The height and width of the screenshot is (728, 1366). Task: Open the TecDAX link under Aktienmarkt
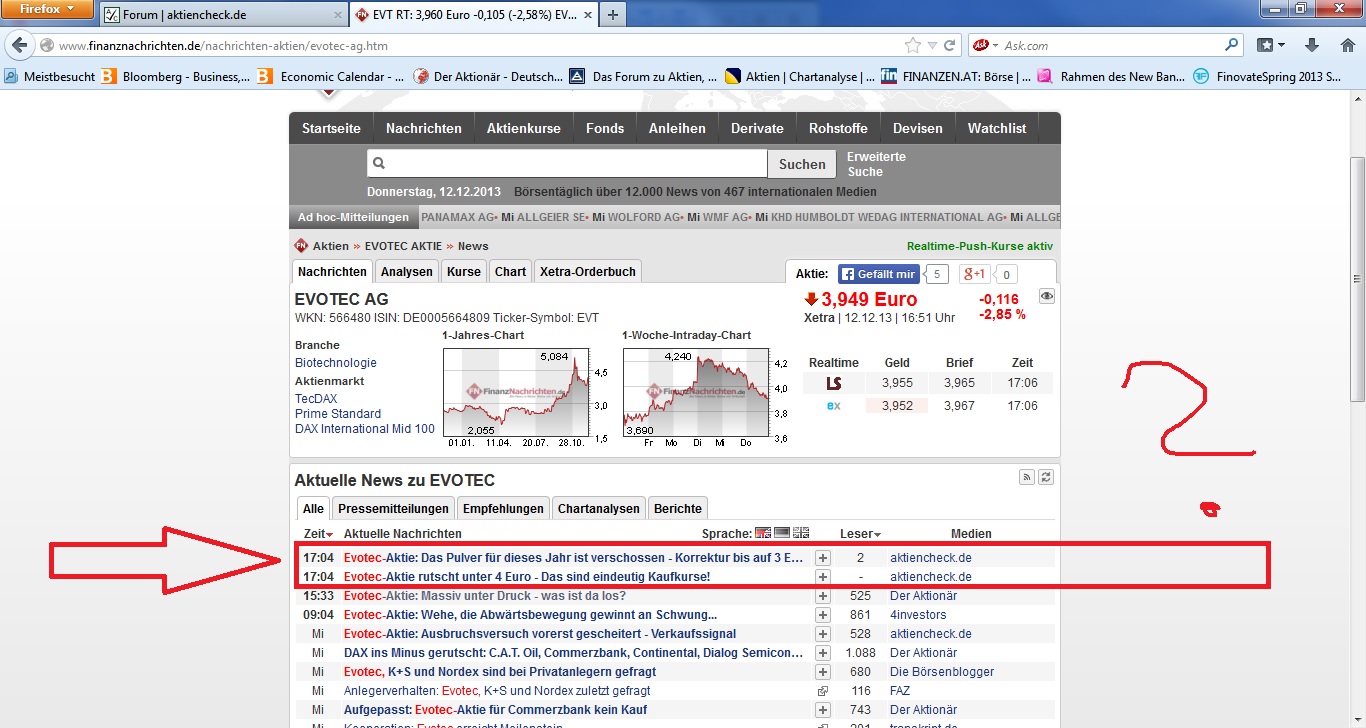(x=316, y=399)
